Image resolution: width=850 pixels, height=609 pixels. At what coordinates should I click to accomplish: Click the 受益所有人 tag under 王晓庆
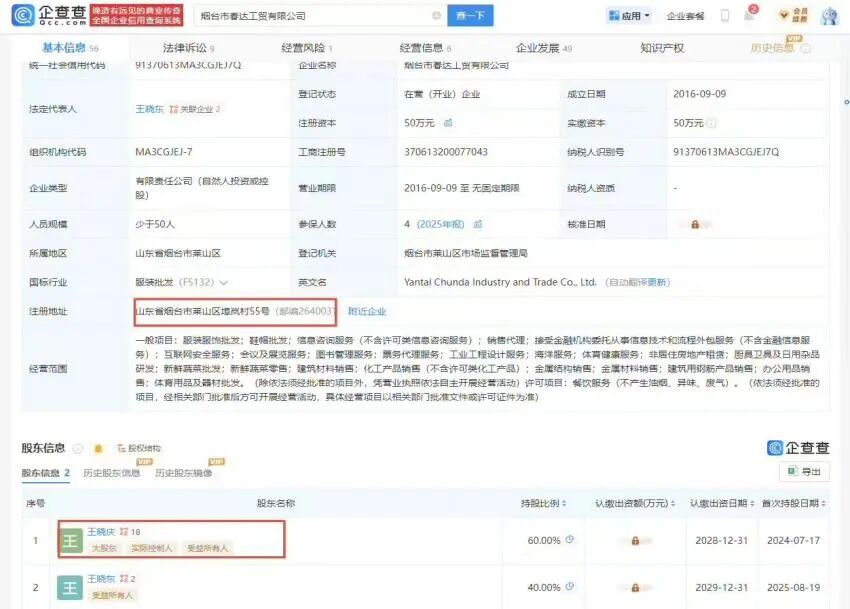coord(208,548)
